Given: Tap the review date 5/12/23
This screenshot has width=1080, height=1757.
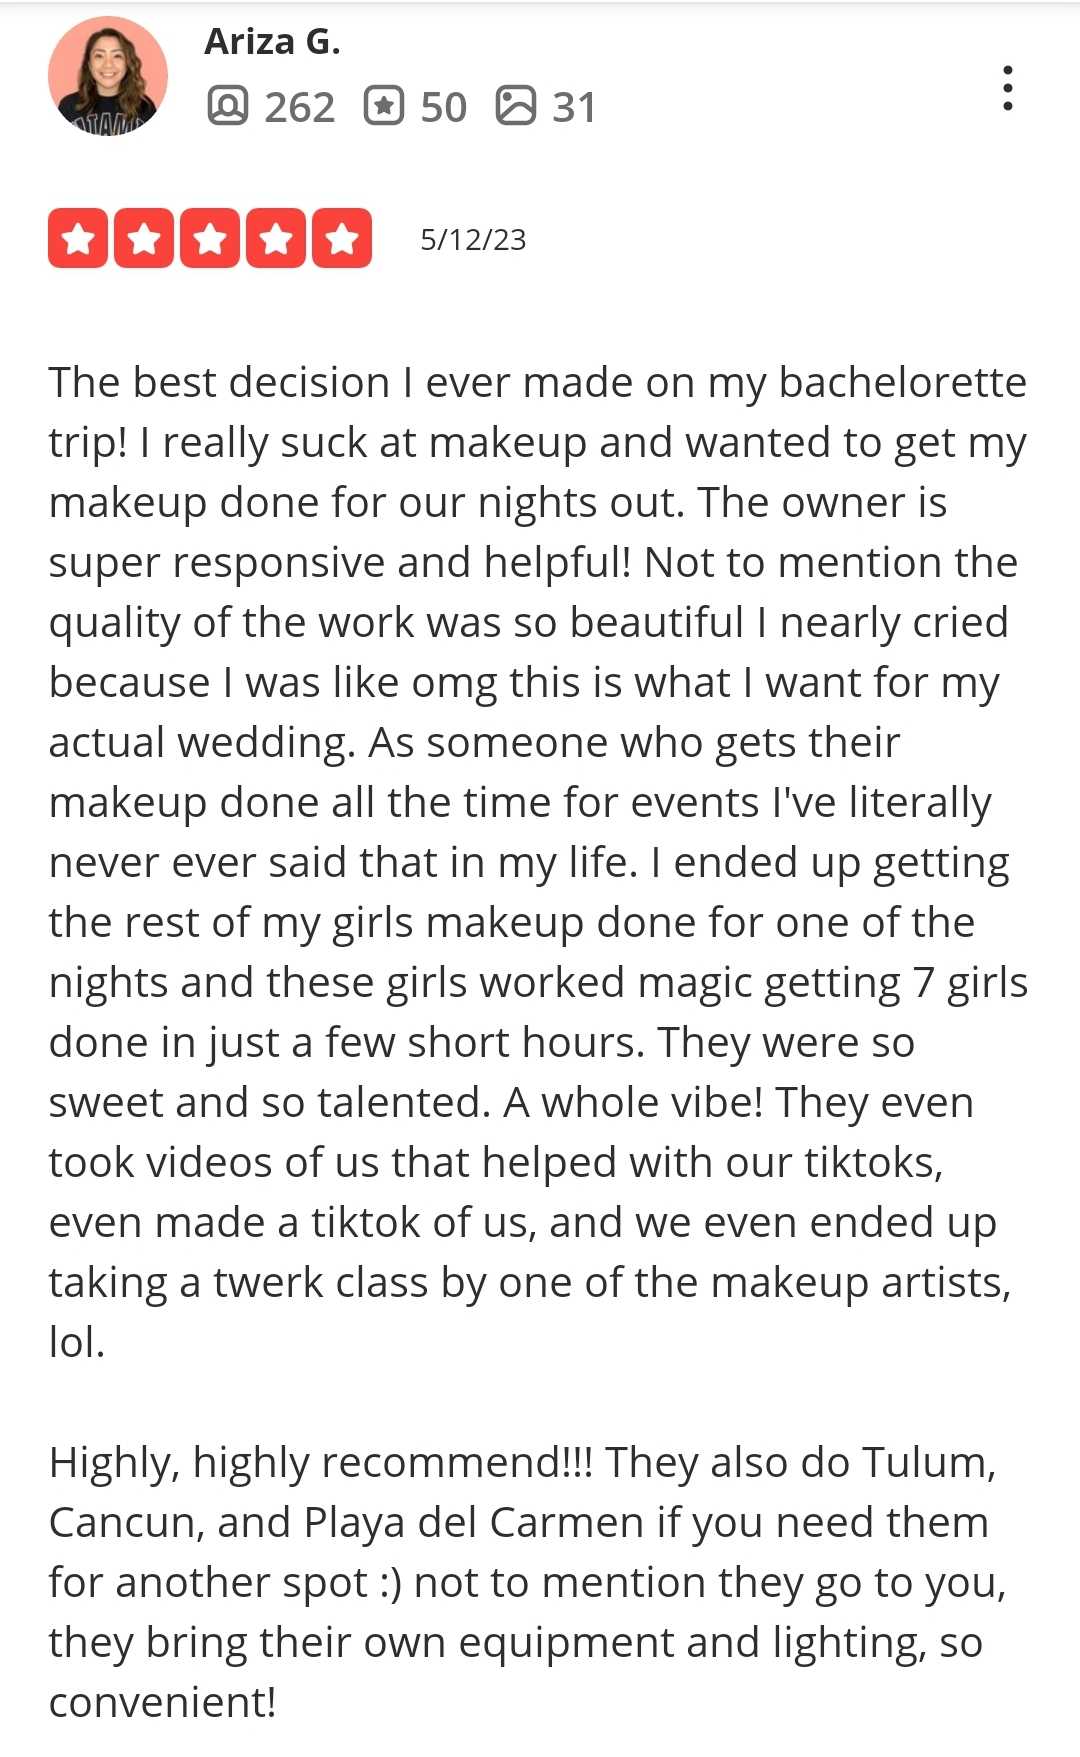Looking at the screenshot, I should (473, 240).
